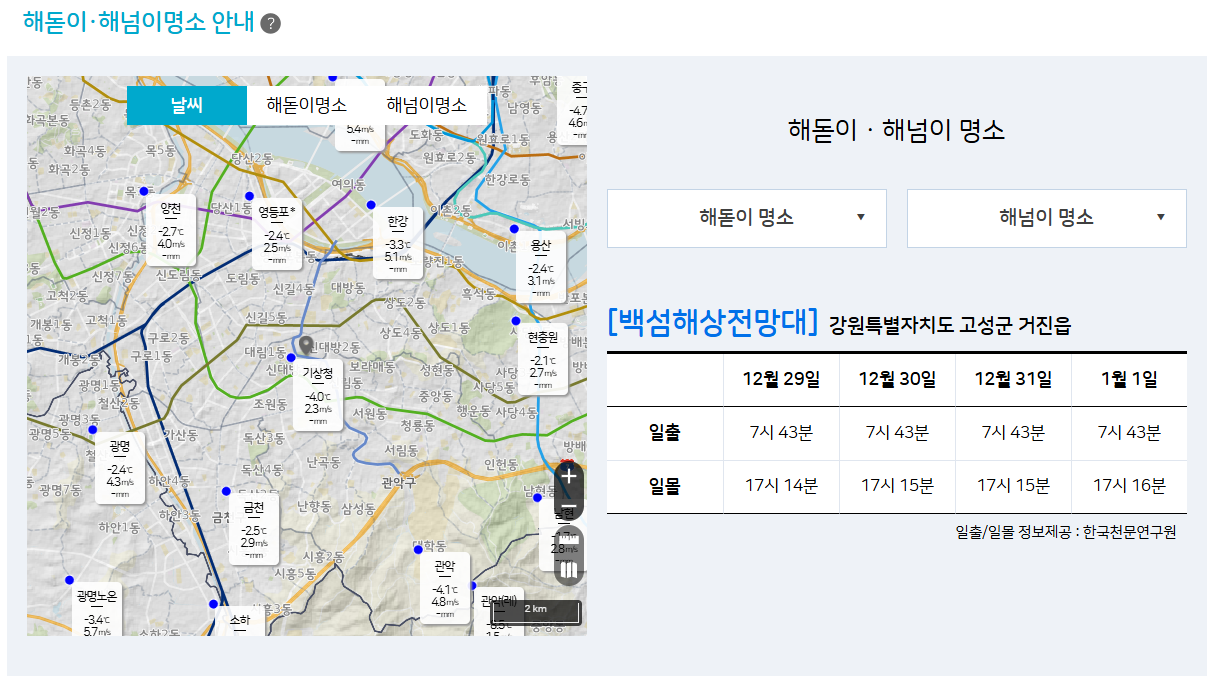Open the 관악 weather info card

[445, 589]
